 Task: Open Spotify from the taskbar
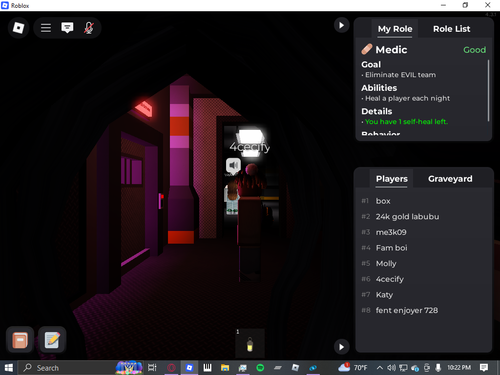point(260,368)
